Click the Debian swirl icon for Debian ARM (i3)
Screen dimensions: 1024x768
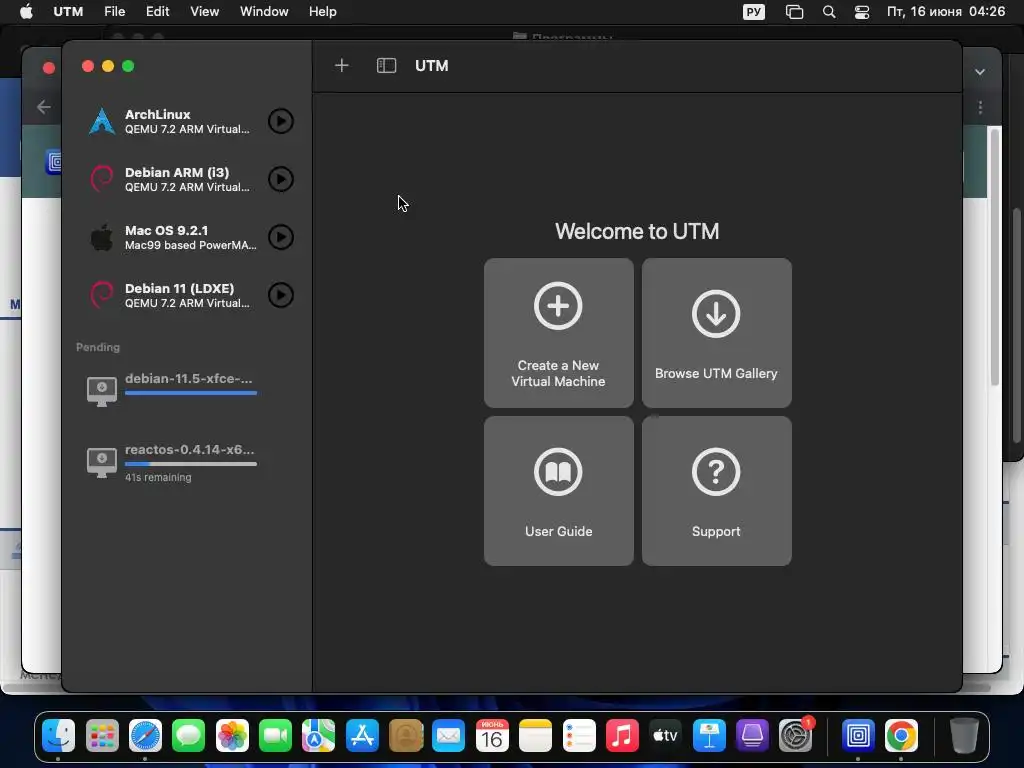pyautogui.click(x=102, y=179)
